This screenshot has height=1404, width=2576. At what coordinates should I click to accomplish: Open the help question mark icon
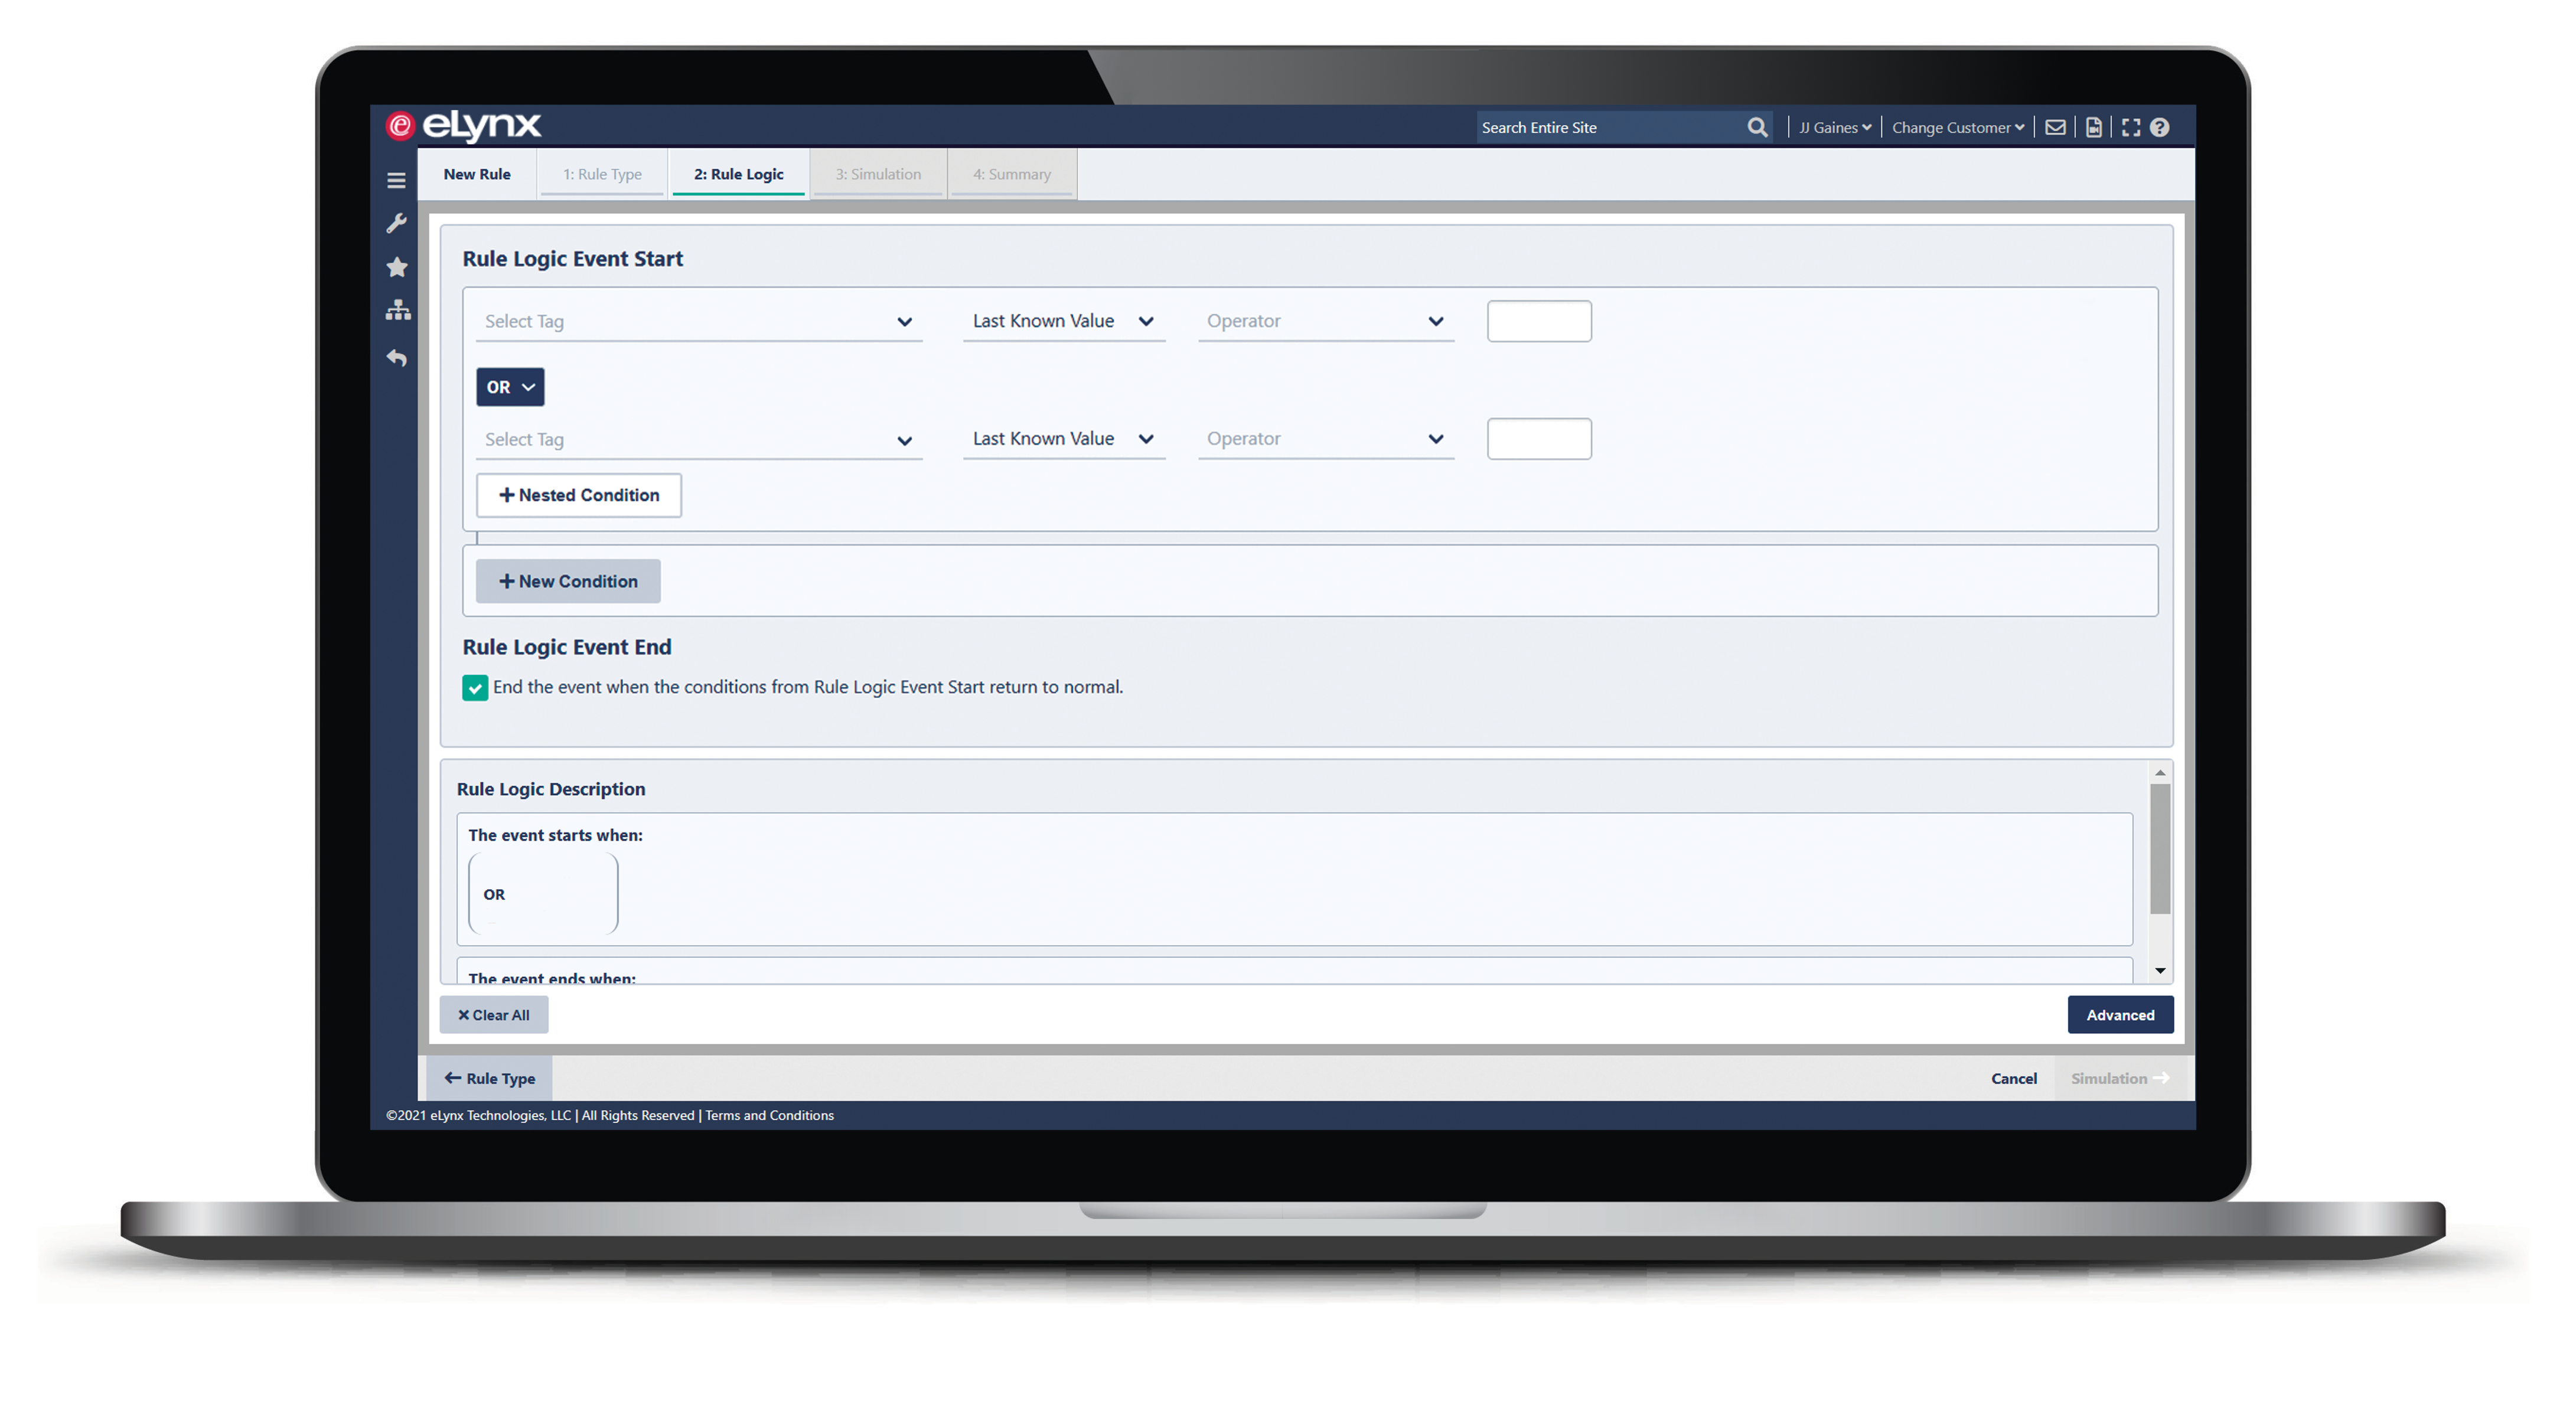(x=2160, y=127)
